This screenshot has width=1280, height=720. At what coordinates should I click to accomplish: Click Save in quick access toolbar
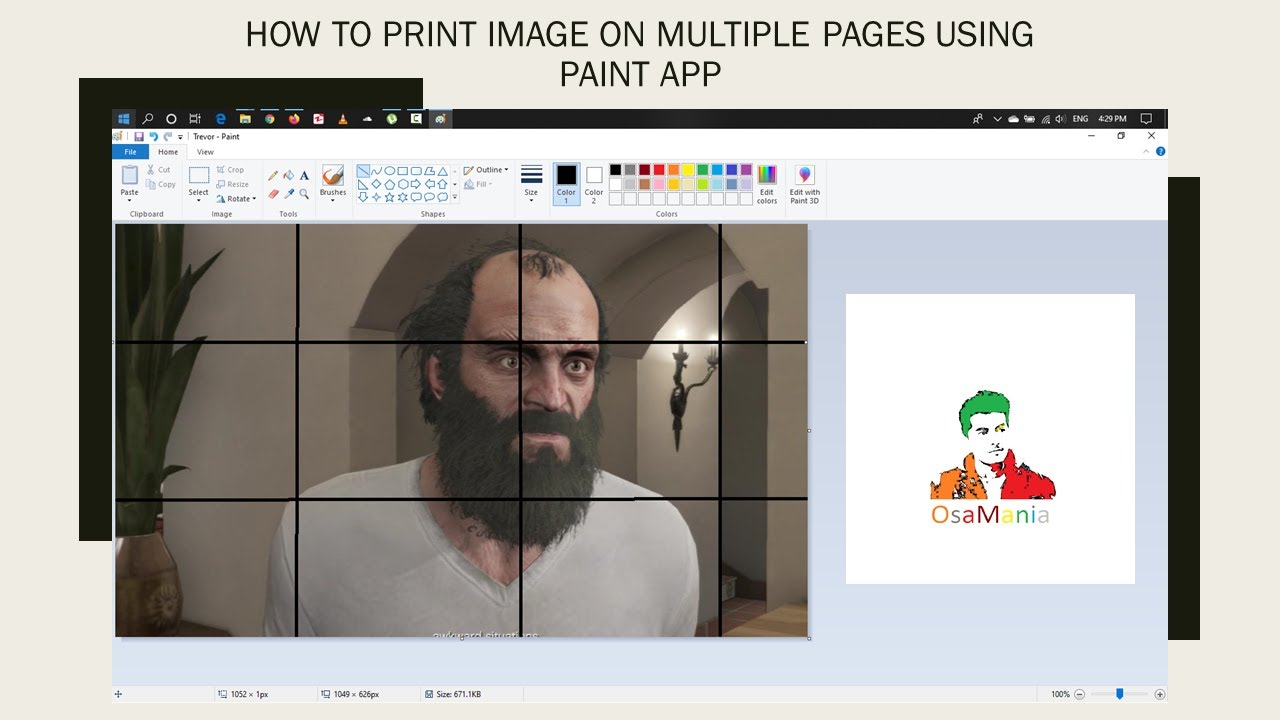coord(139,137)
